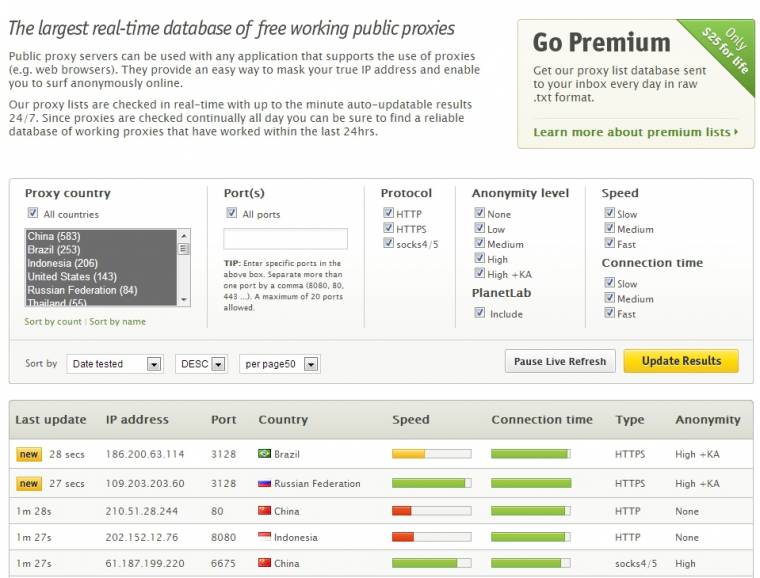Click the Last update column header
This screenshot has width=760, height=578.
[51, 420]
